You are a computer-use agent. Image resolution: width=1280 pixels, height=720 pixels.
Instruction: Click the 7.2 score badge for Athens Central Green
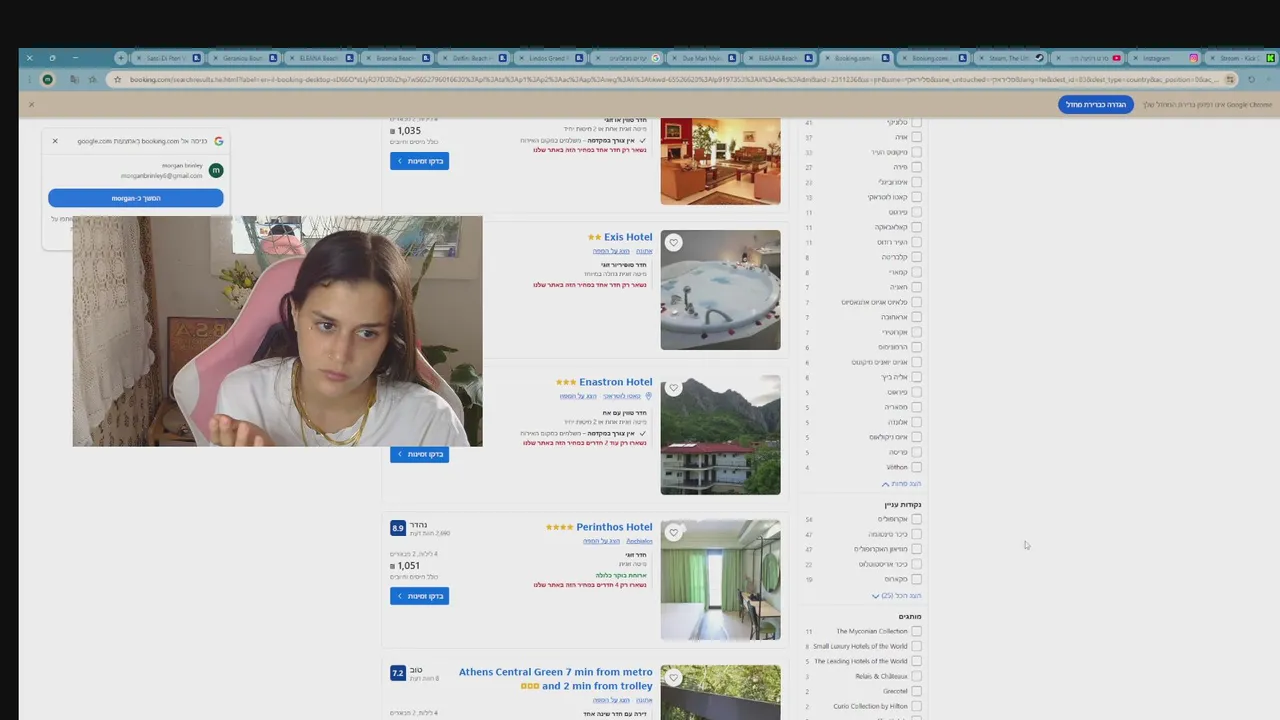point(398,673)
